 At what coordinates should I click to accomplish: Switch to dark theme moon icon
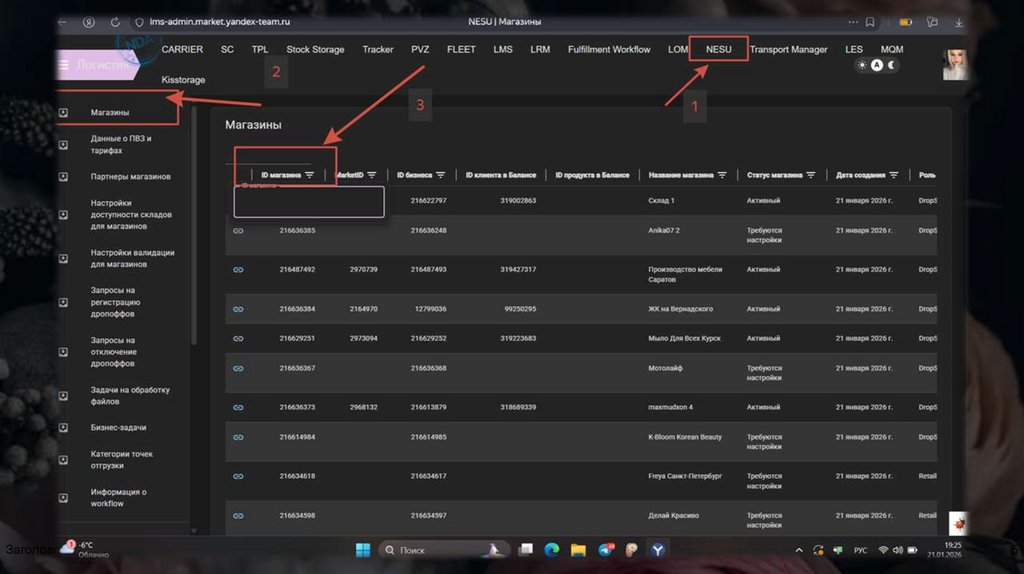(x=891, y=65)
